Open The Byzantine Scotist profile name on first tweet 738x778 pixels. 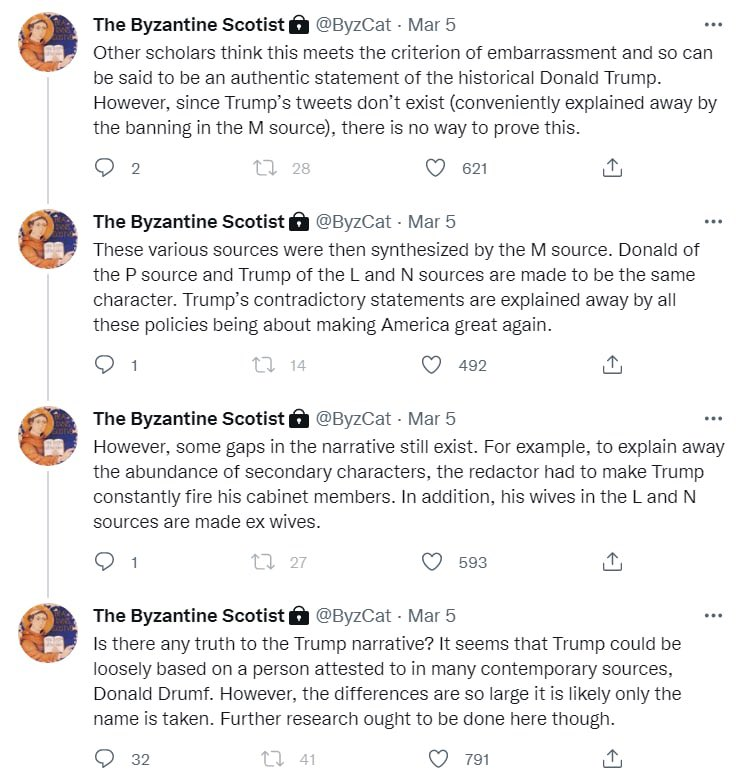click(x=189, y=25)
